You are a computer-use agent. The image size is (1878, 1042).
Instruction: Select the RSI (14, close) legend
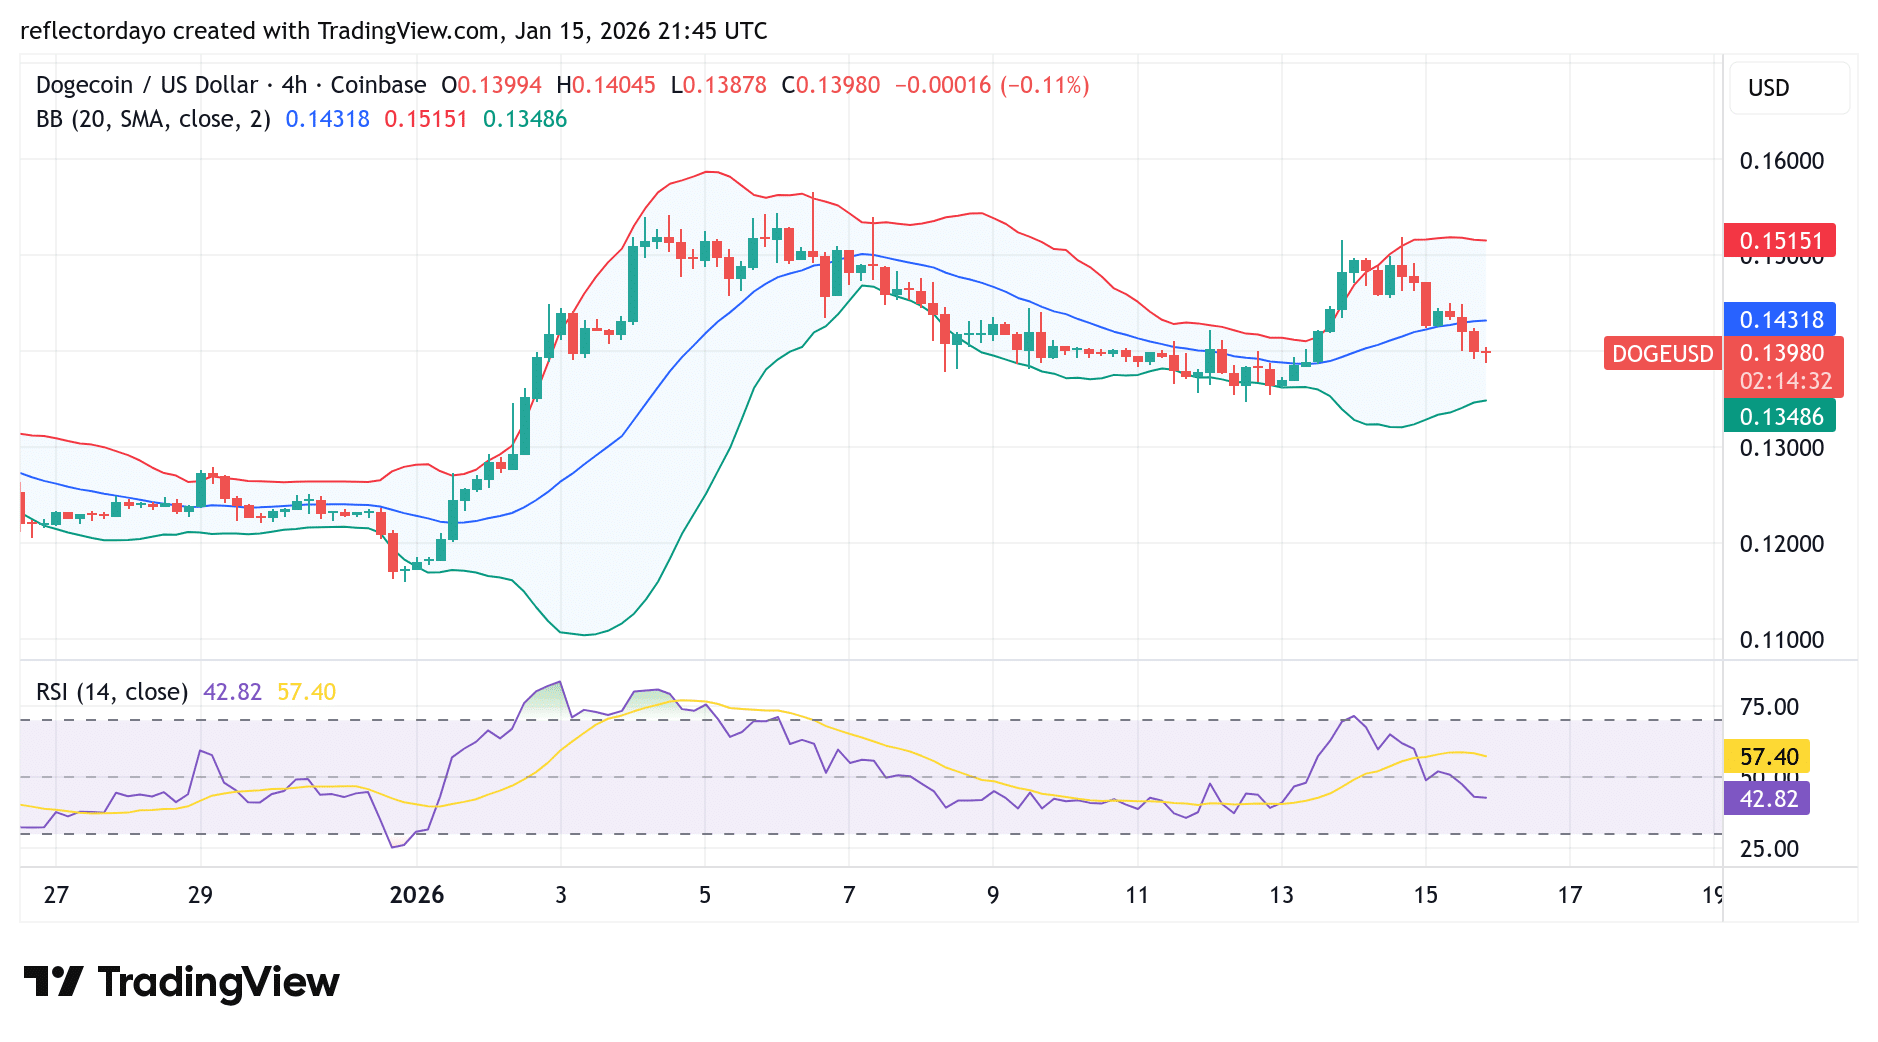click(115, 691)
